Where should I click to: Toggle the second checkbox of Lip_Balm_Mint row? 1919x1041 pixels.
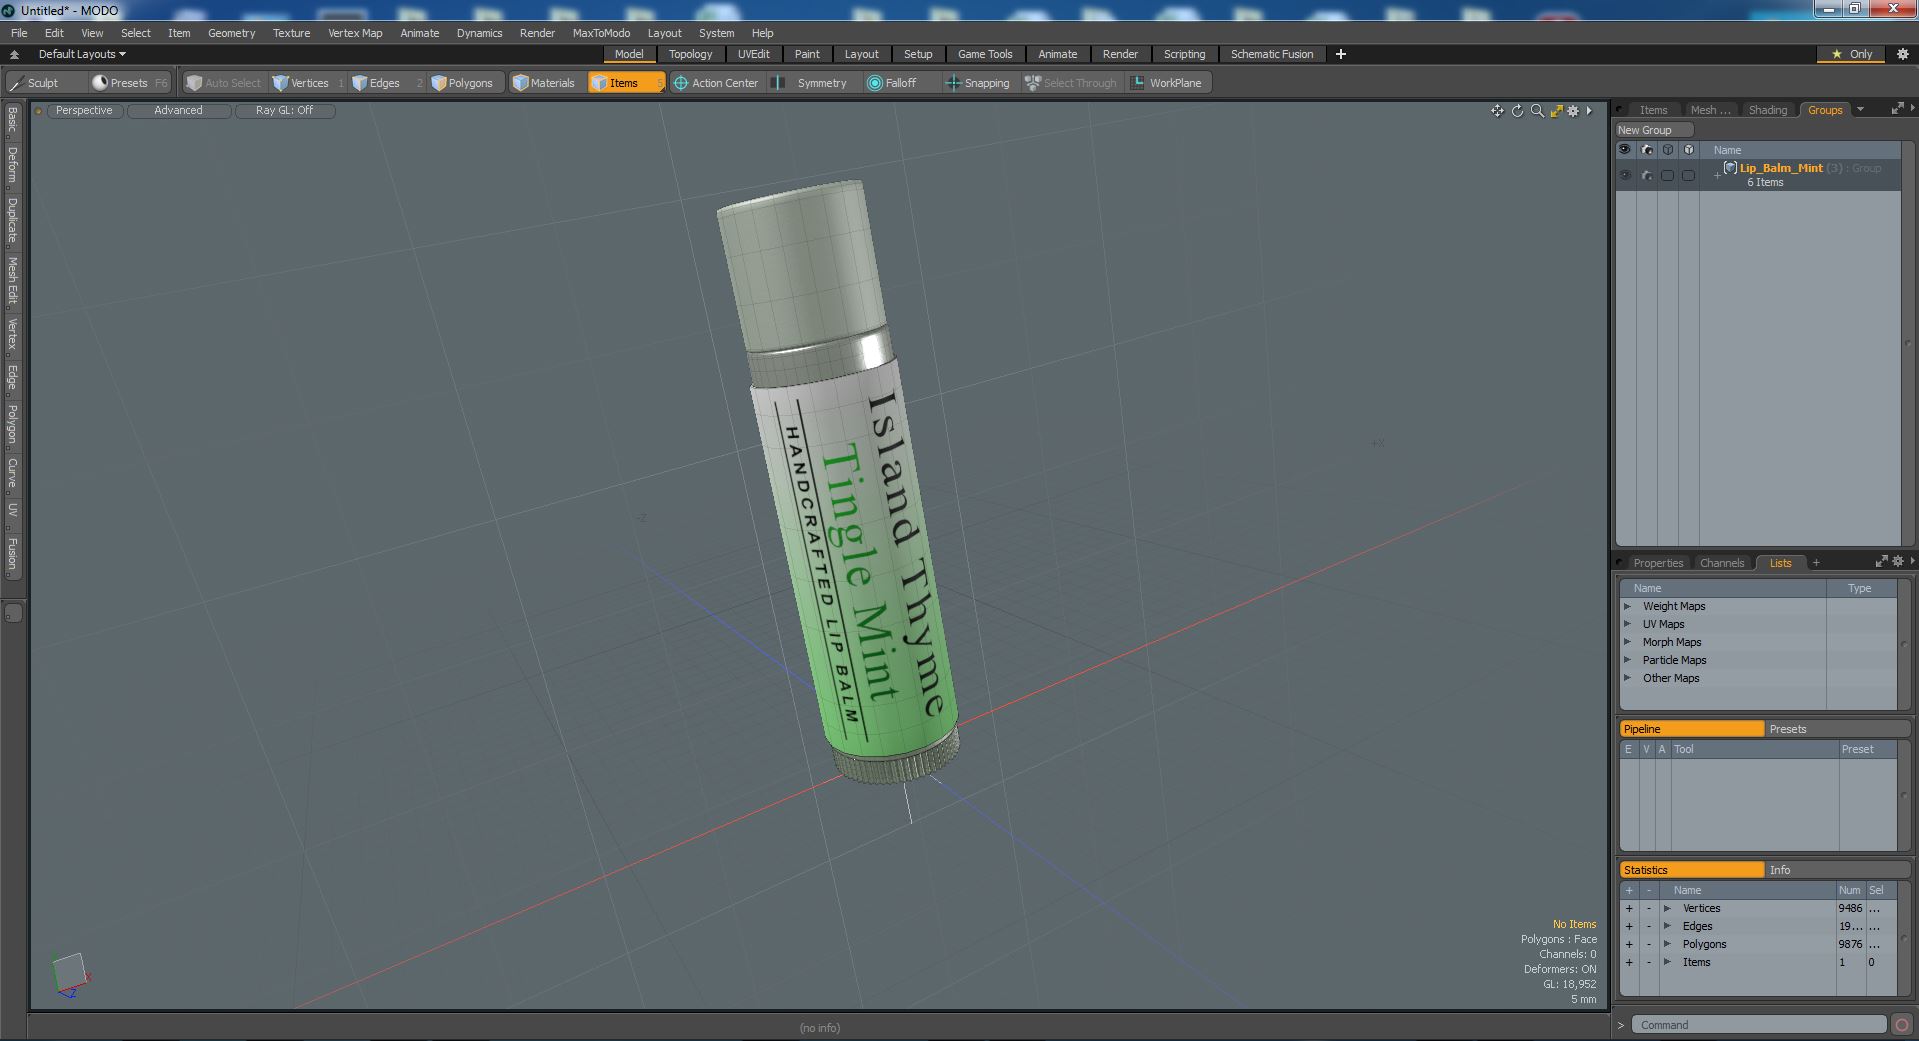tap(1688, 175)
